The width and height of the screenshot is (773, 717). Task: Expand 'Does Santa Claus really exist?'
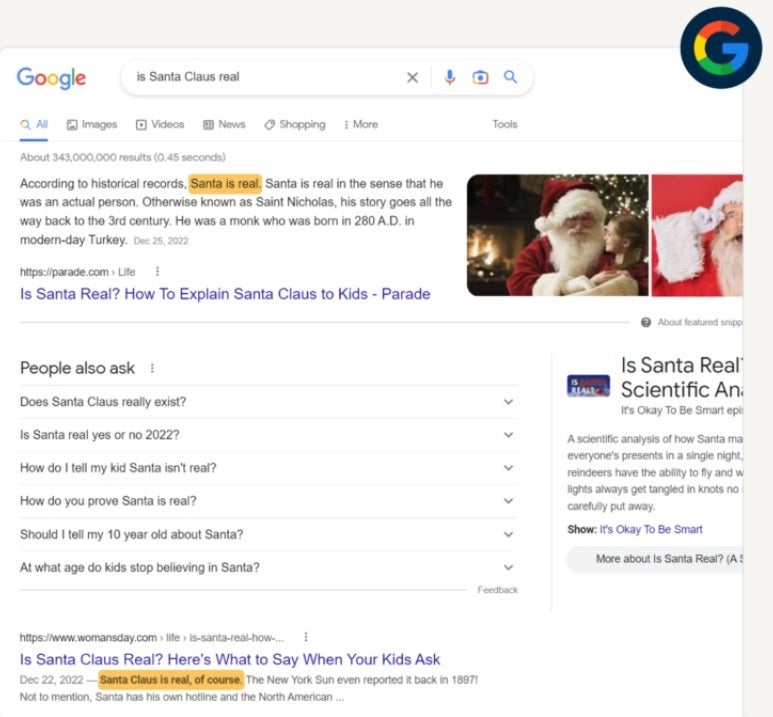coord(269,402)
